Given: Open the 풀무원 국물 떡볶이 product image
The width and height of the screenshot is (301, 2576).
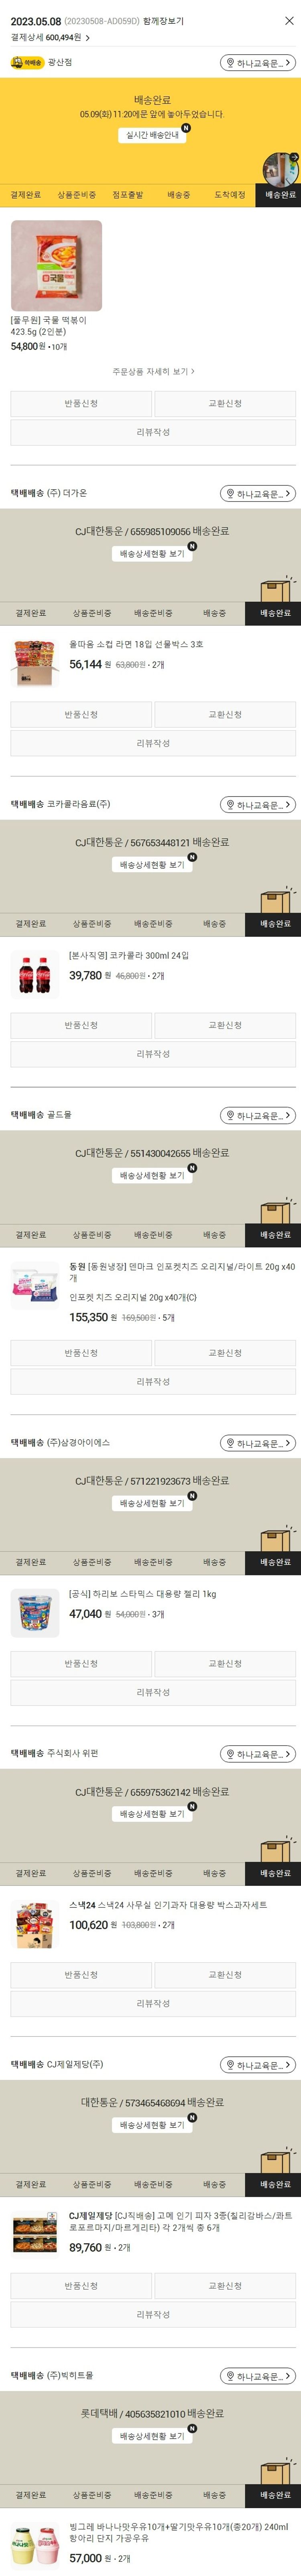Looking at the screenshot, I should [x=56, y=265].
